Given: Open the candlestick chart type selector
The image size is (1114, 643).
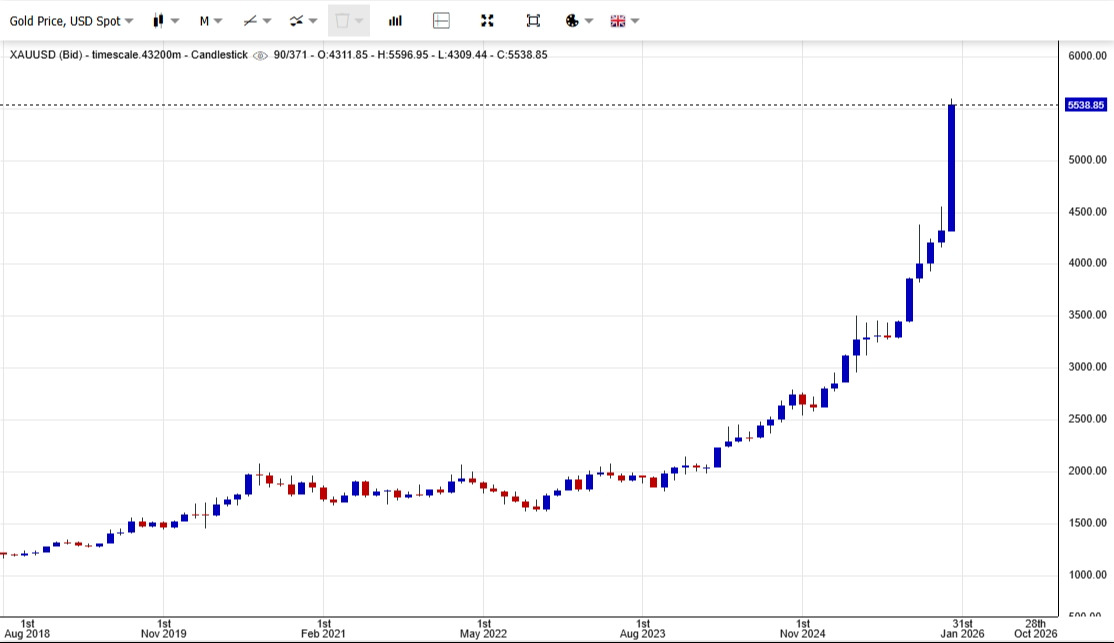Looking at the screenshot, I should pos(158,20).
